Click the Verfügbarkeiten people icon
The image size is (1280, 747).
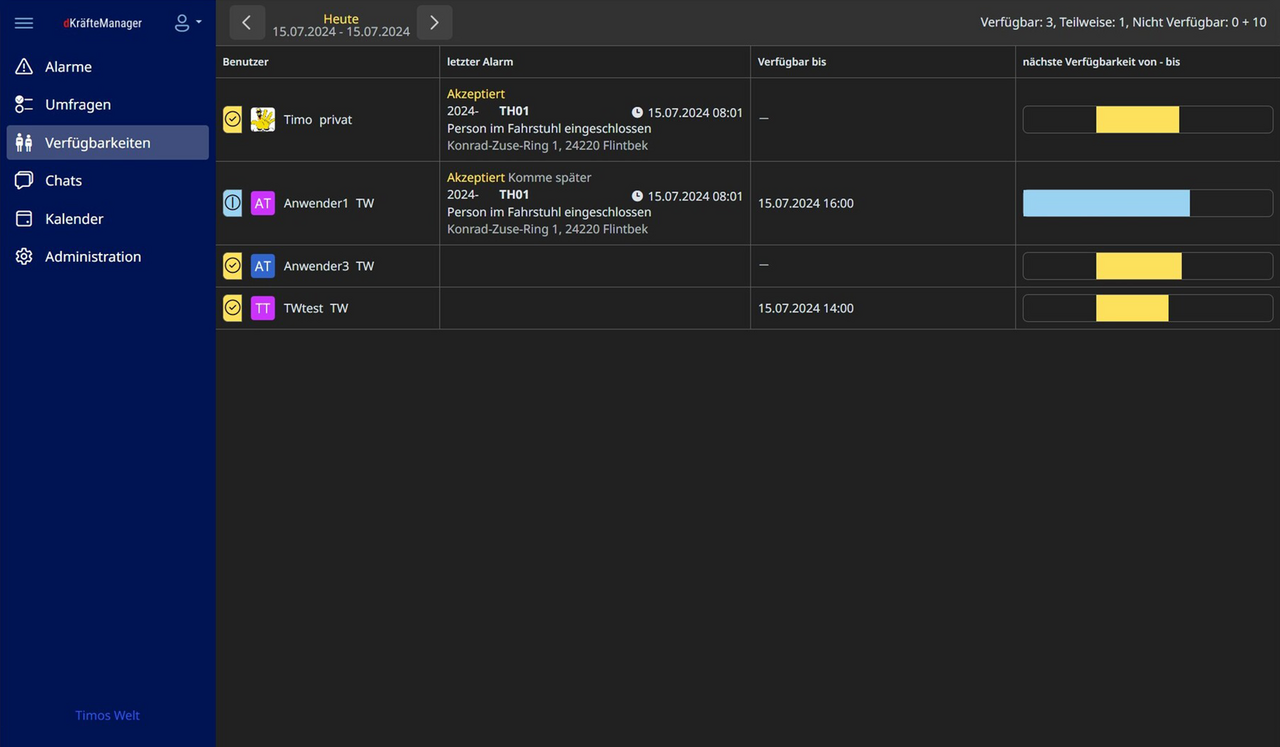coord(24,143)
